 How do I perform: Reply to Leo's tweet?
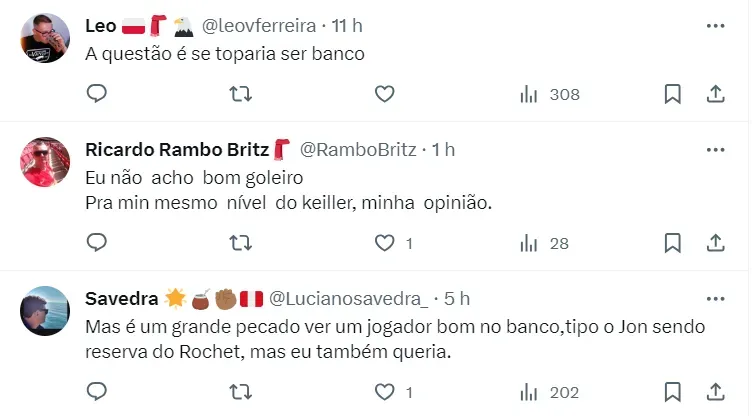pyautogui.click(x=97, y=94)
